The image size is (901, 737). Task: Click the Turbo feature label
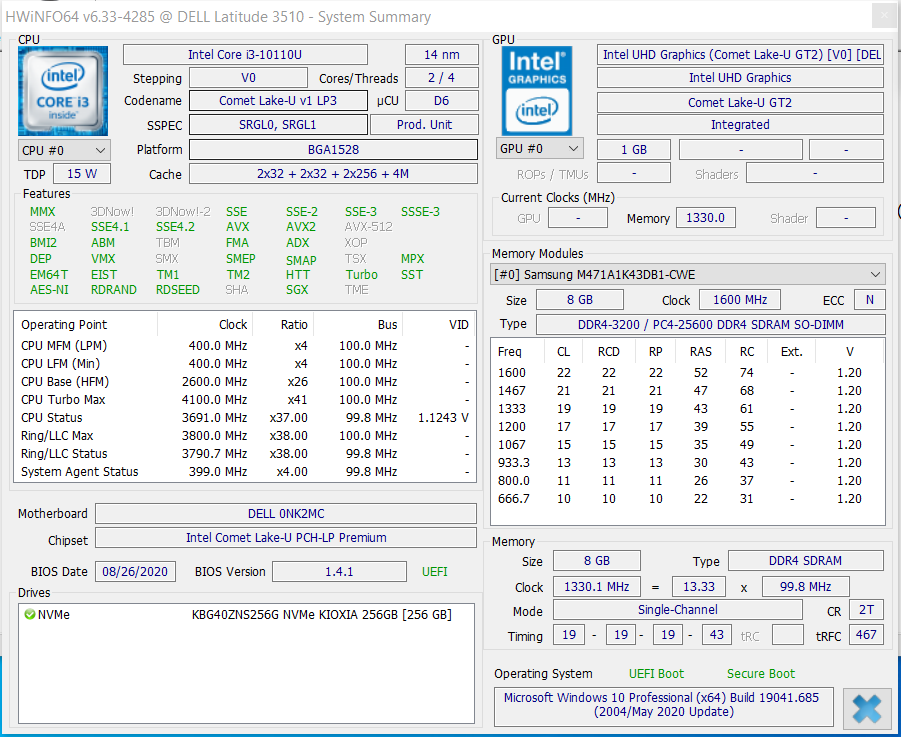click(361, 275)
